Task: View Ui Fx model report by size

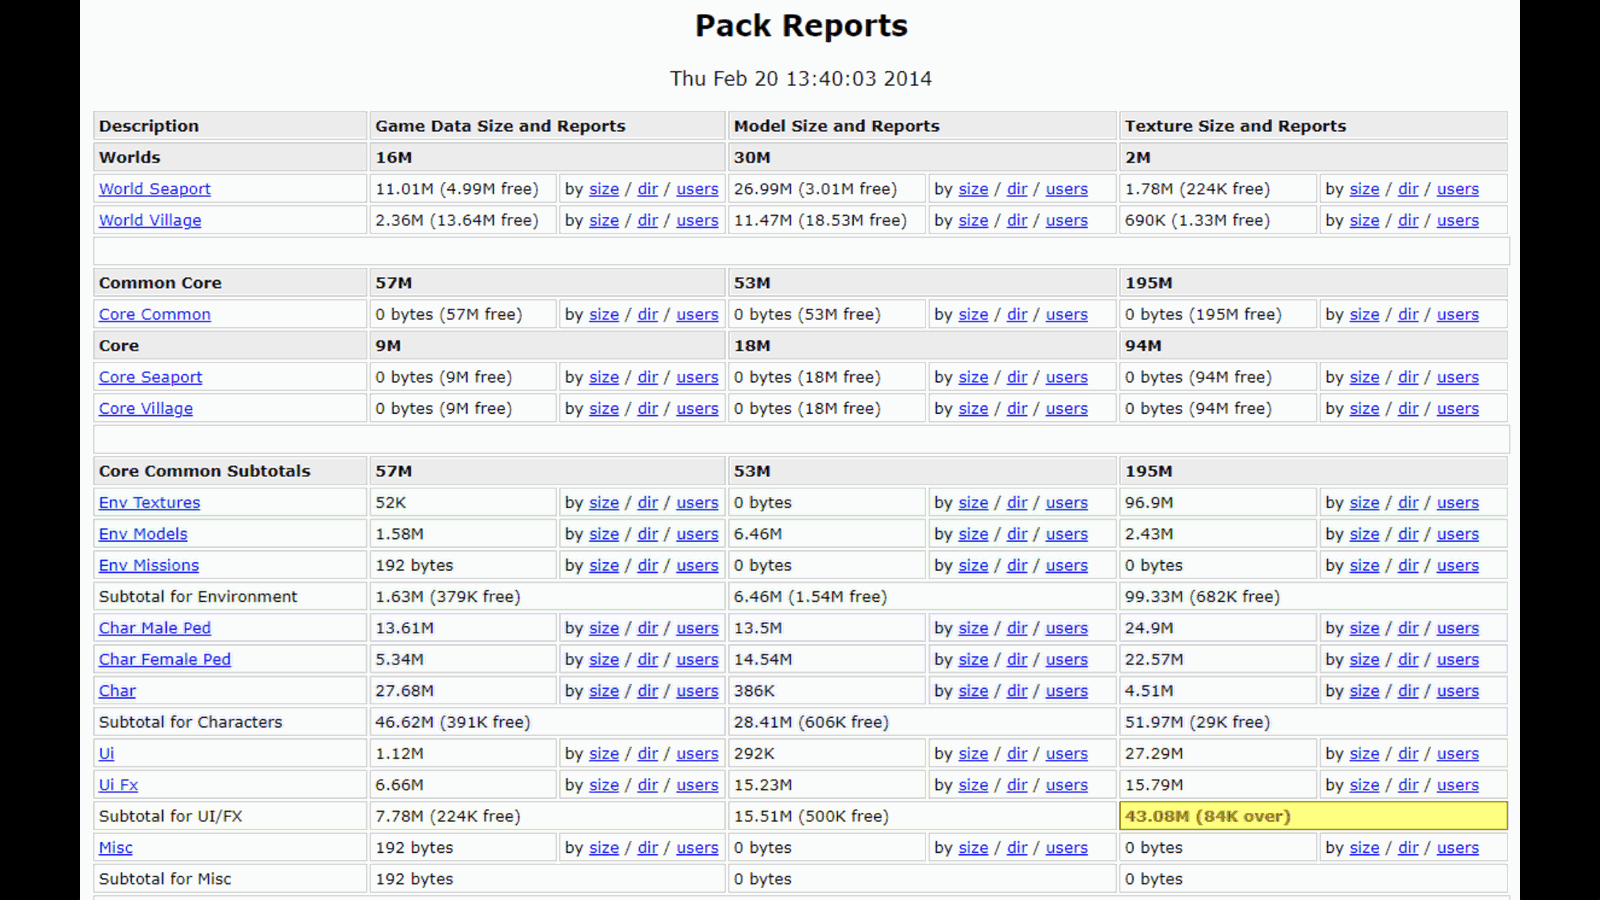Action: coord(973,785)
